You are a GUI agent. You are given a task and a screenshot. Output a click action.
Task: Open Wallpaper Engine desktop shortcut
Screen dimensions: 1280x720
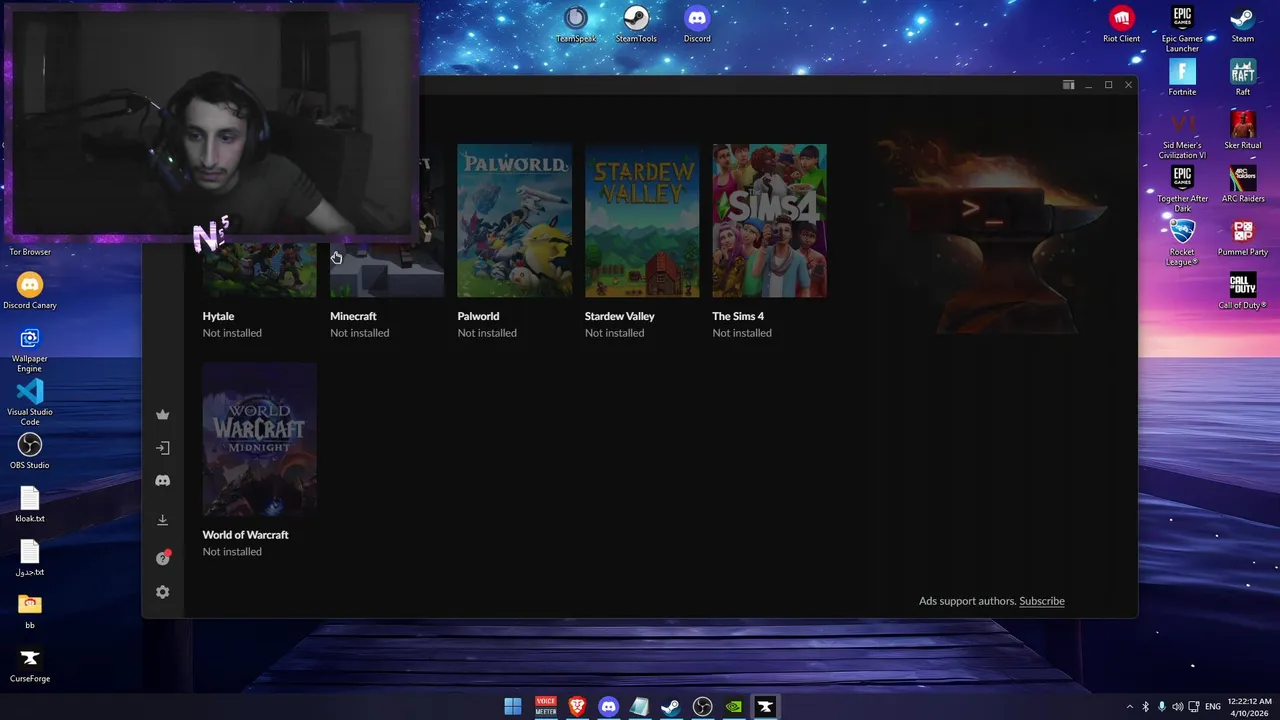coord(30,348)
